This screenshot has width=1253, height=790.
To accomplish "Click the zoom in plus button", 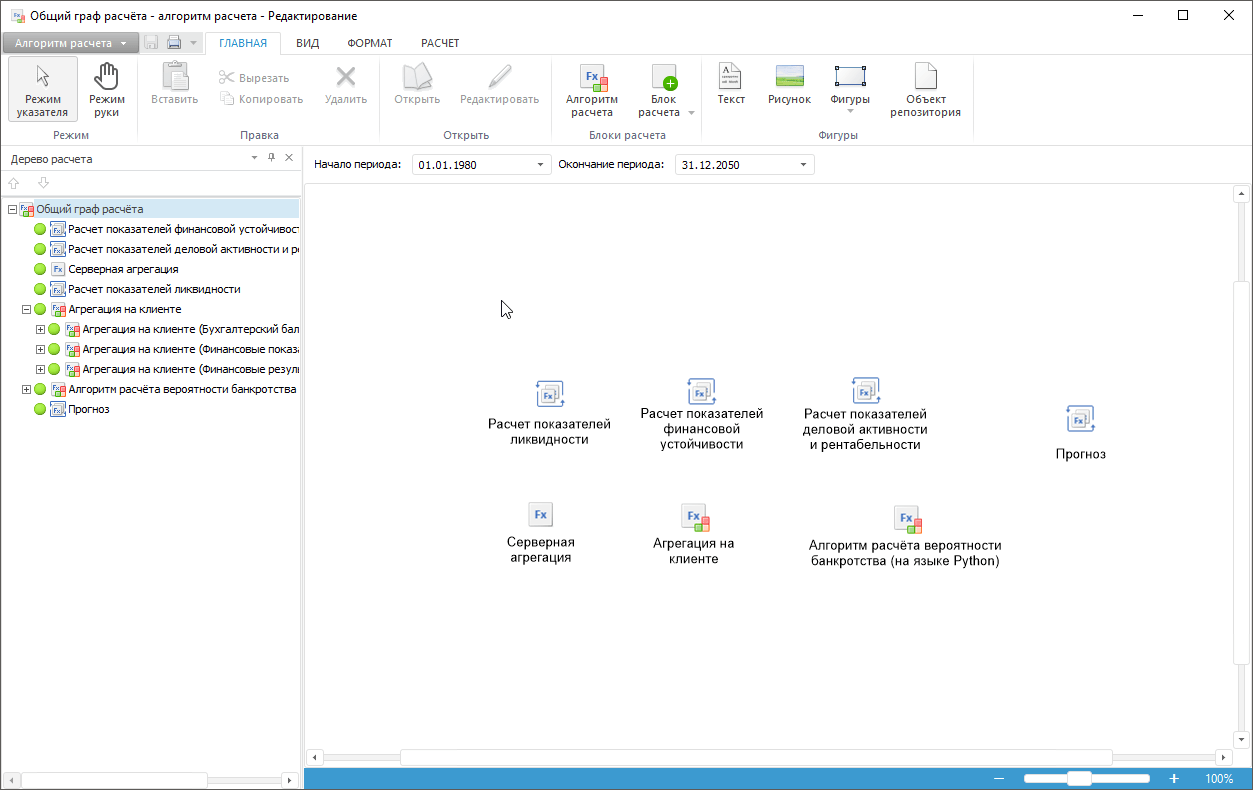I will 1174,779.
